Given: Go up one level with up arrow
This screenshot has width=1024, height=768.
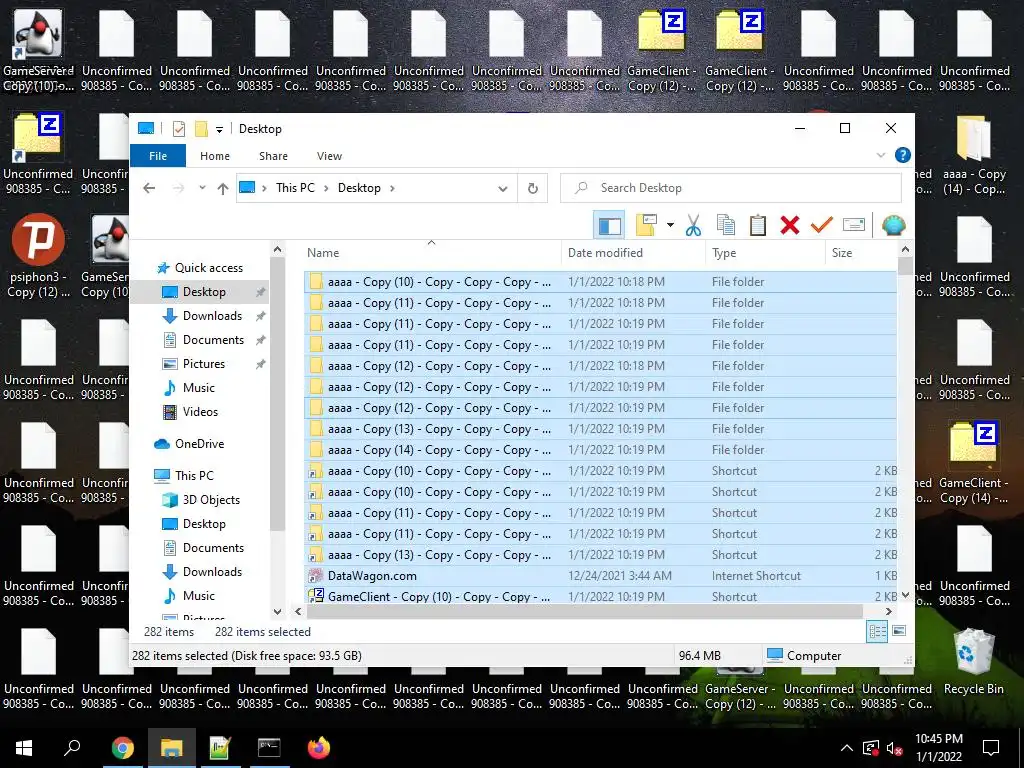Looking at the screenshot, I should click(x=223, y=188).
